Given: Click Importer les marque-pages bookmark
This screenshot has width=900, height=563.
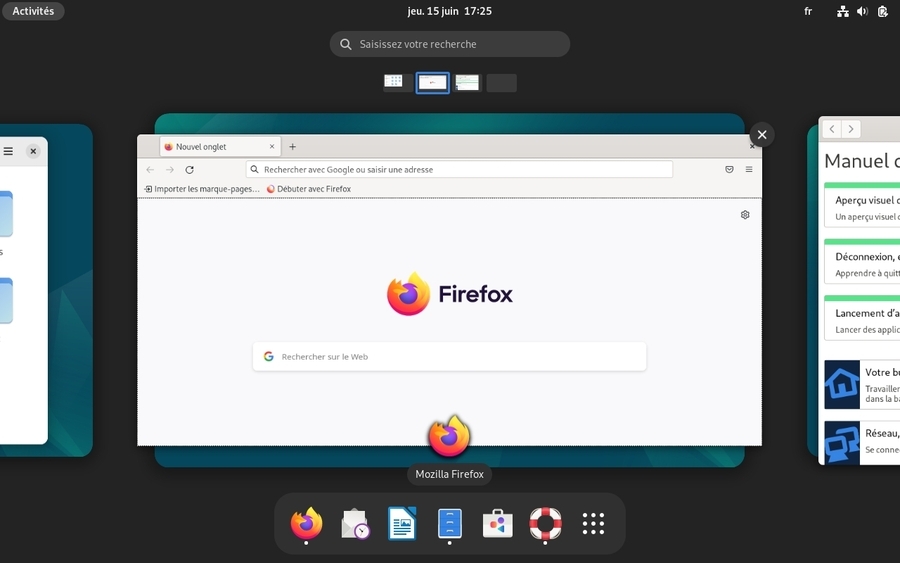Looking at the screenshot, I should 202,189.
